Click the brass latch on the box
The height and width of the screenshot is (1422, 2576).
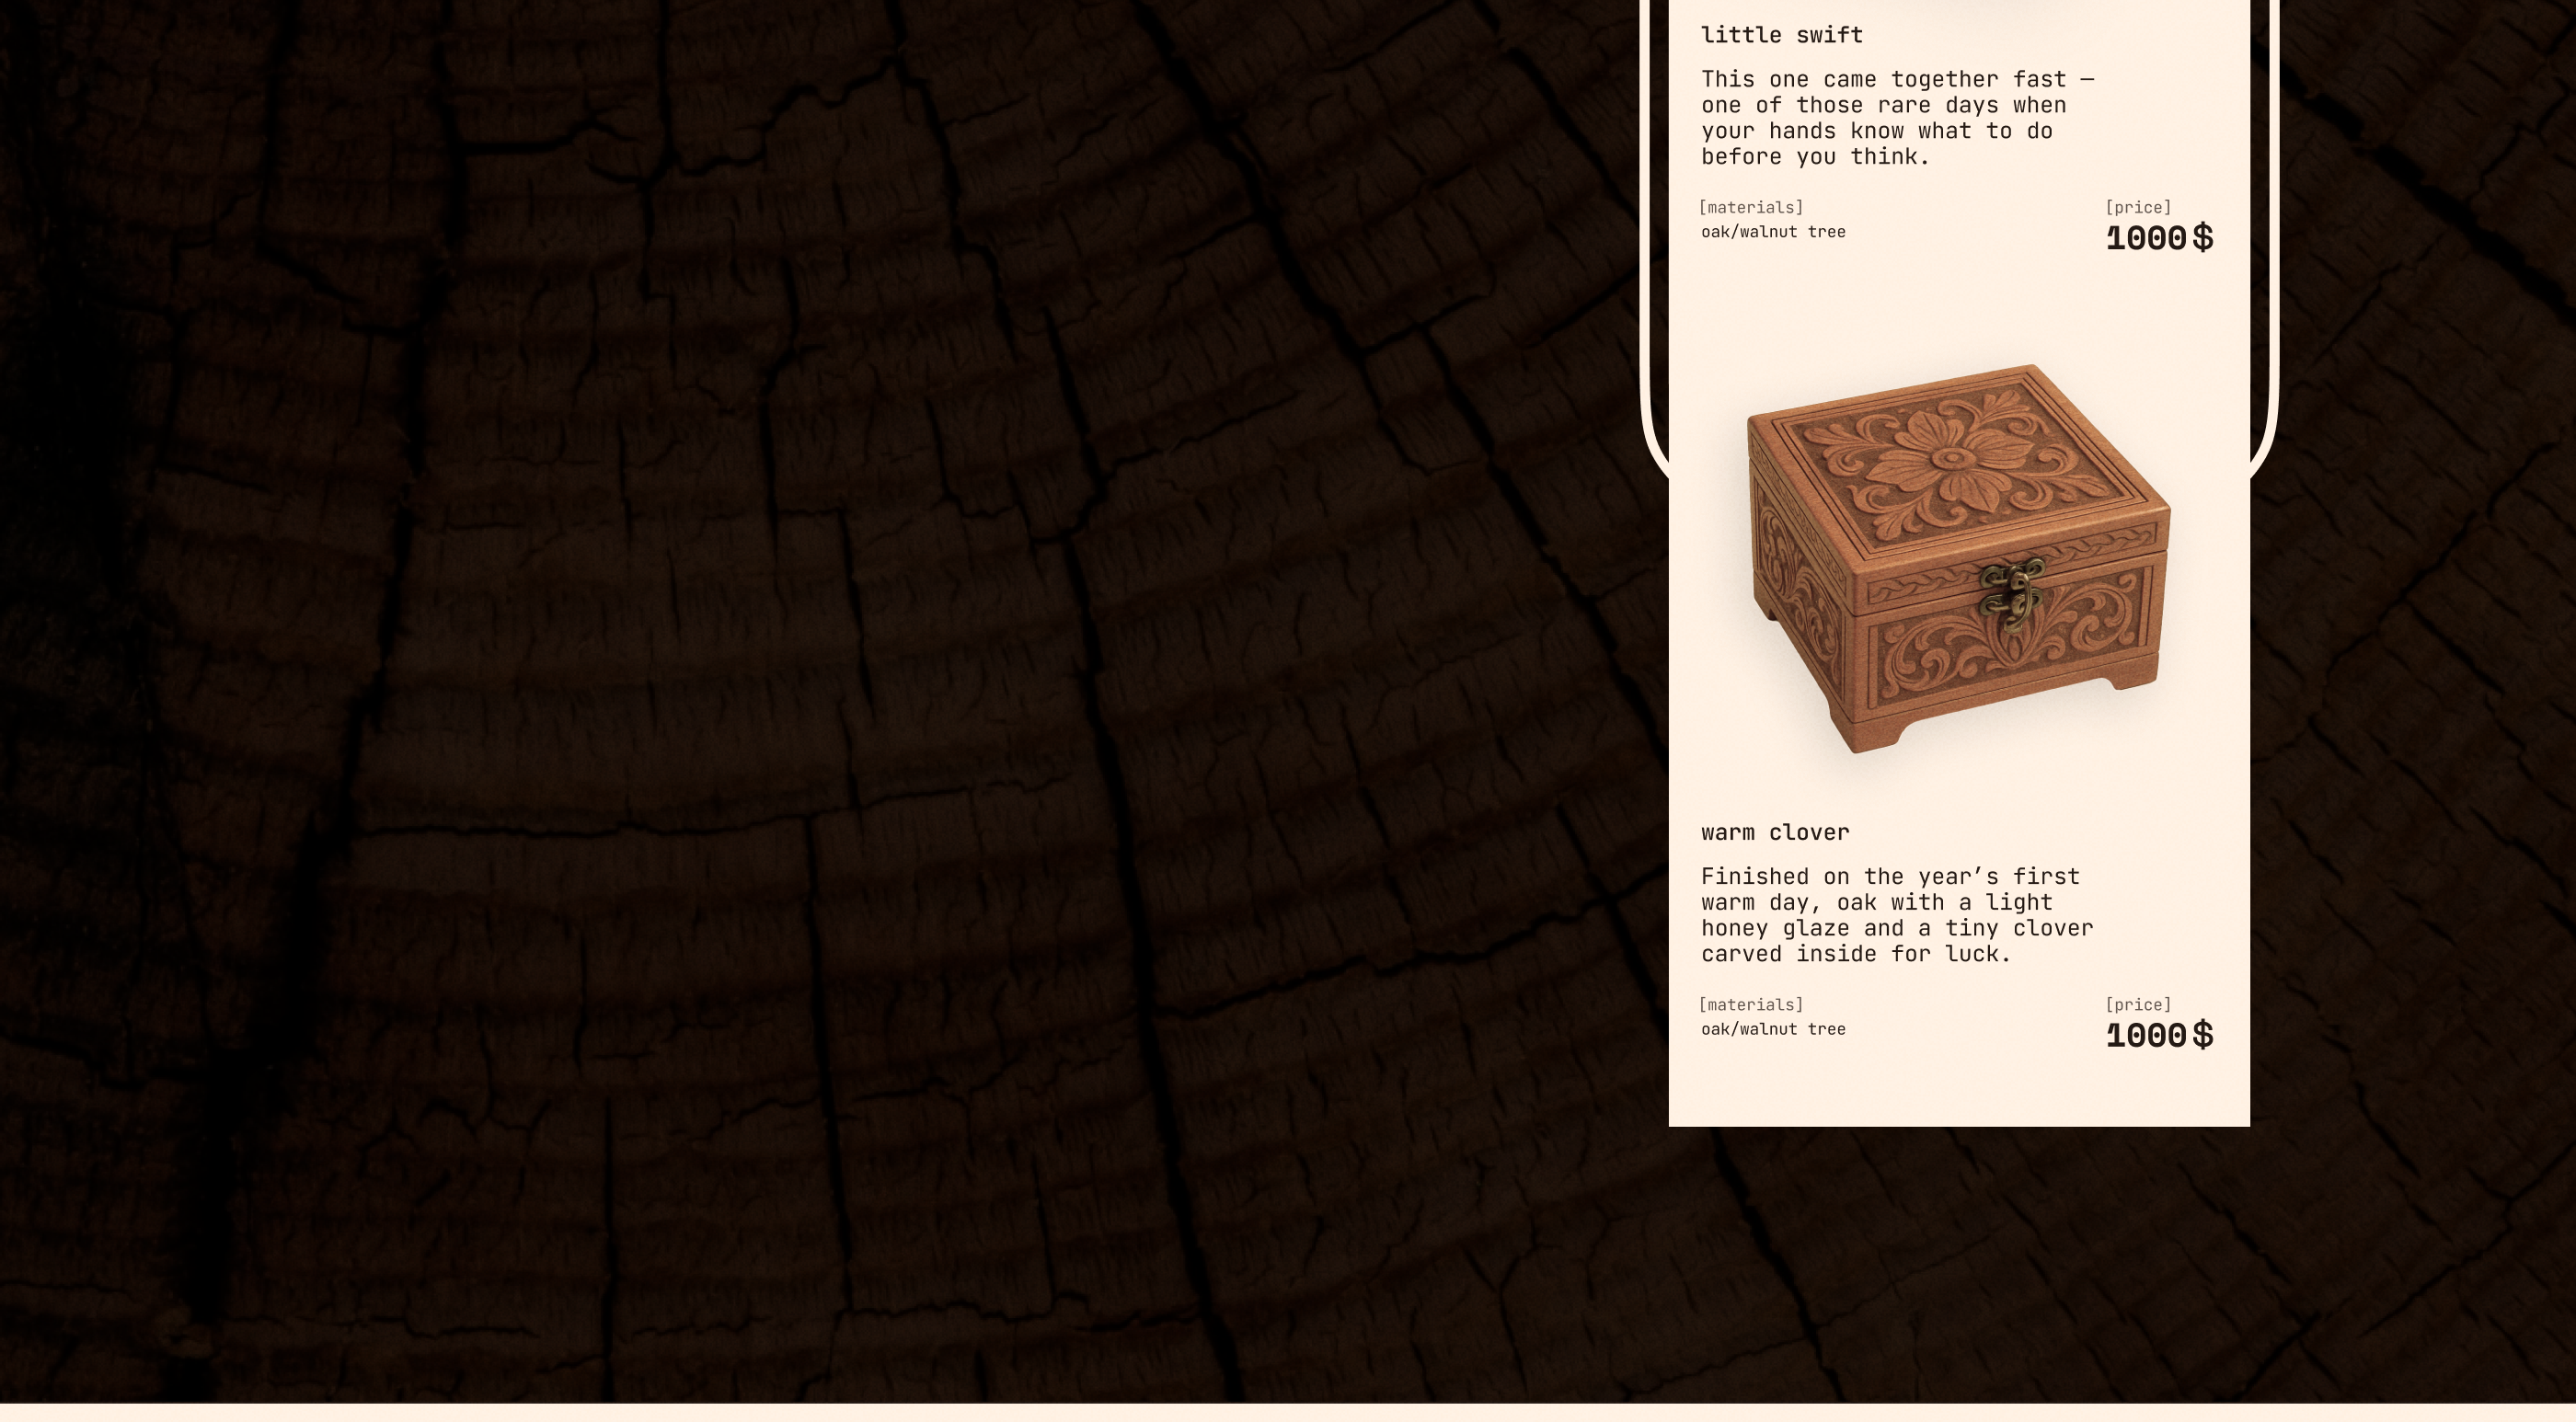(2010, 592)
